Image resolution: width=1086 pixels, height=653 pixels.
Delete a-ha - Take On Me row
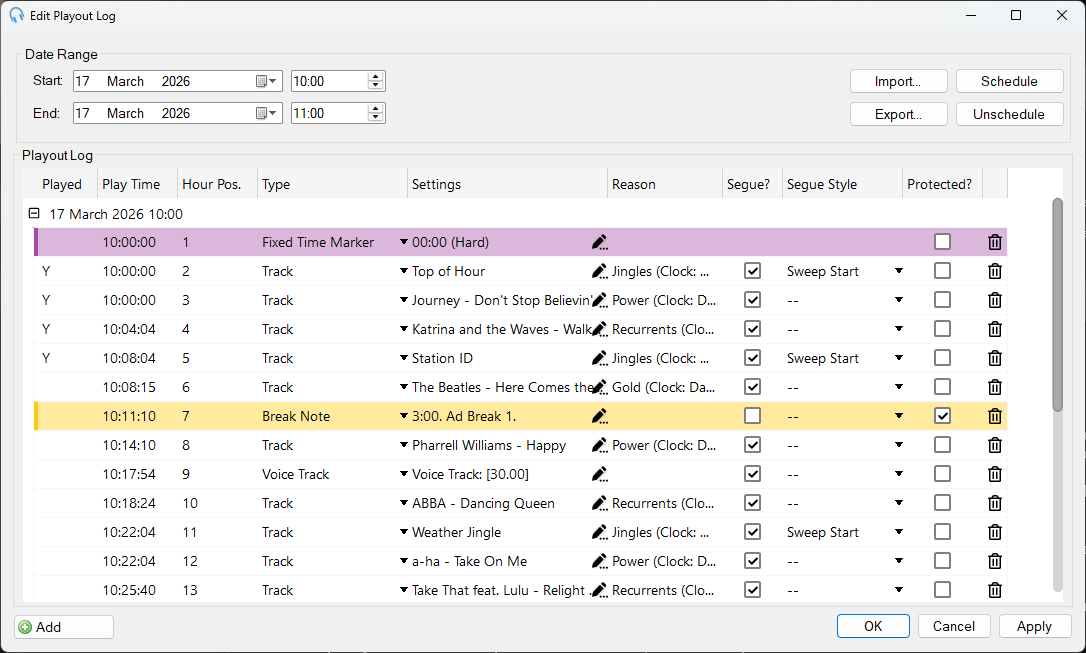[995, 562]
